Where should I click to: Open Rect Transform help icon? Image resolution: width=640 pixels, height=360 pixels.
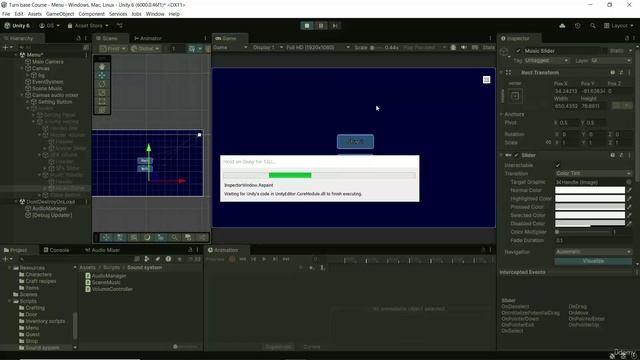point(613,73)
